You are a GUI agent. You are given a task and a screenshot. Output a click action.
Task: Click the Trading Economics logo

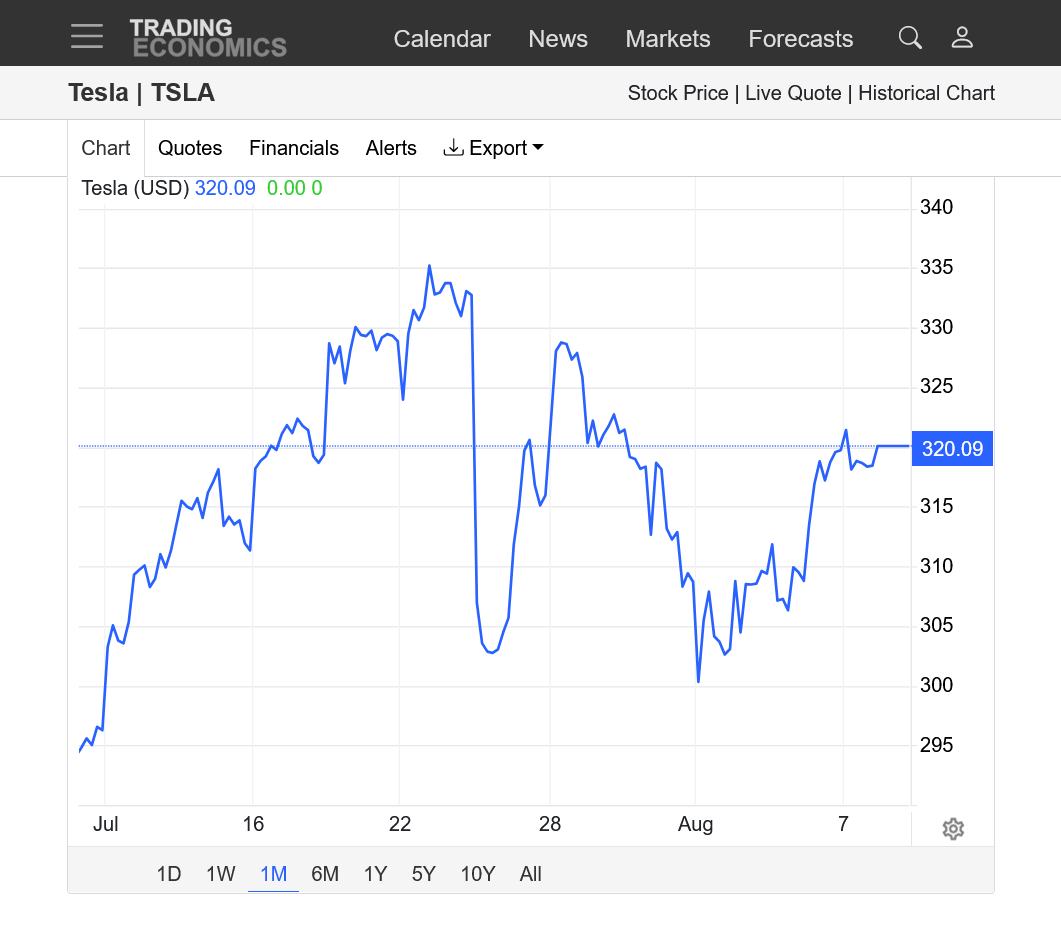point(208,37)
